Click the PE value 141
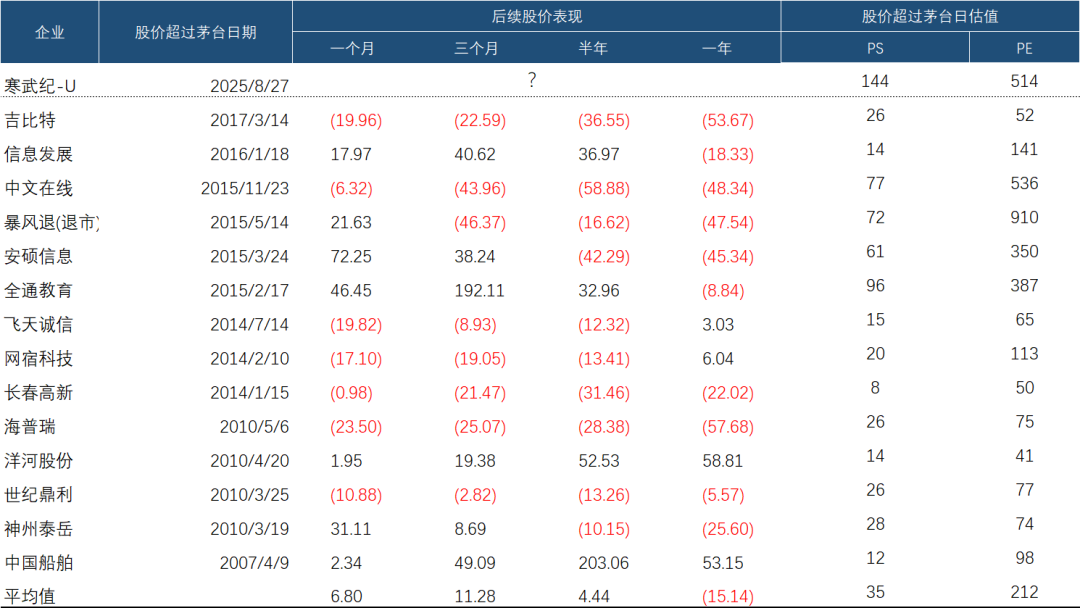 point(1024,149)
